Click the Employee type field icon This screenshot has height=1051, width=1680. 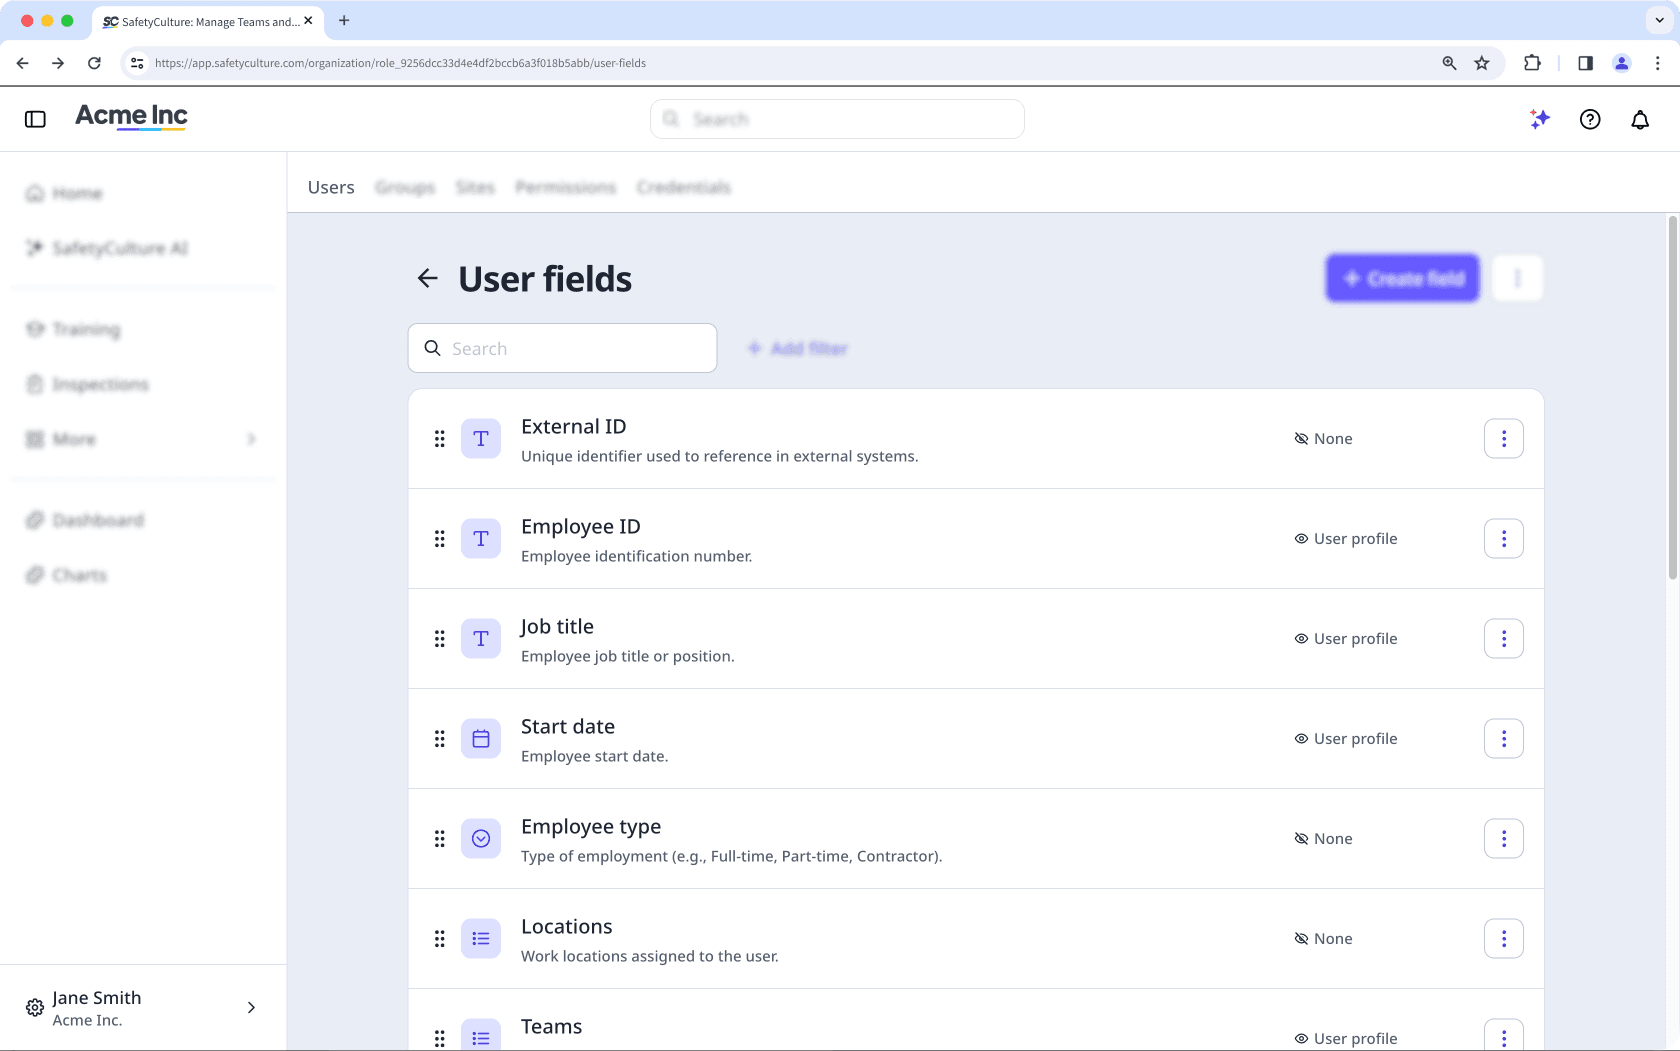(x=481, y=838)
